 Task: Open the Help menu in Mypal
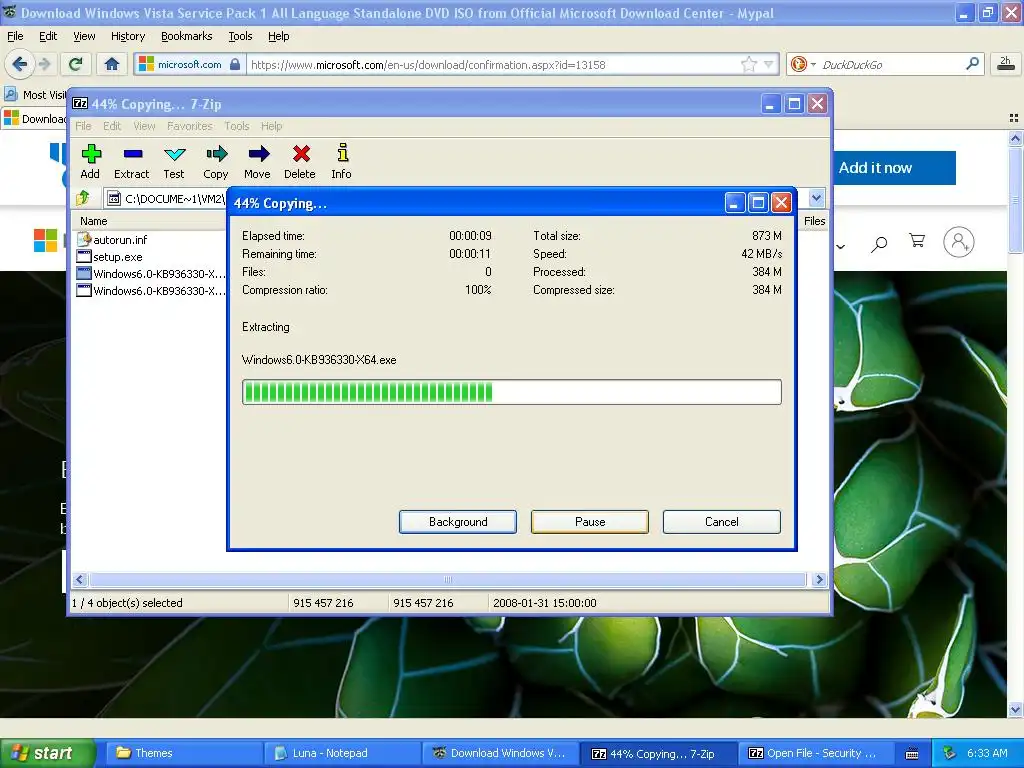[279, 36]
